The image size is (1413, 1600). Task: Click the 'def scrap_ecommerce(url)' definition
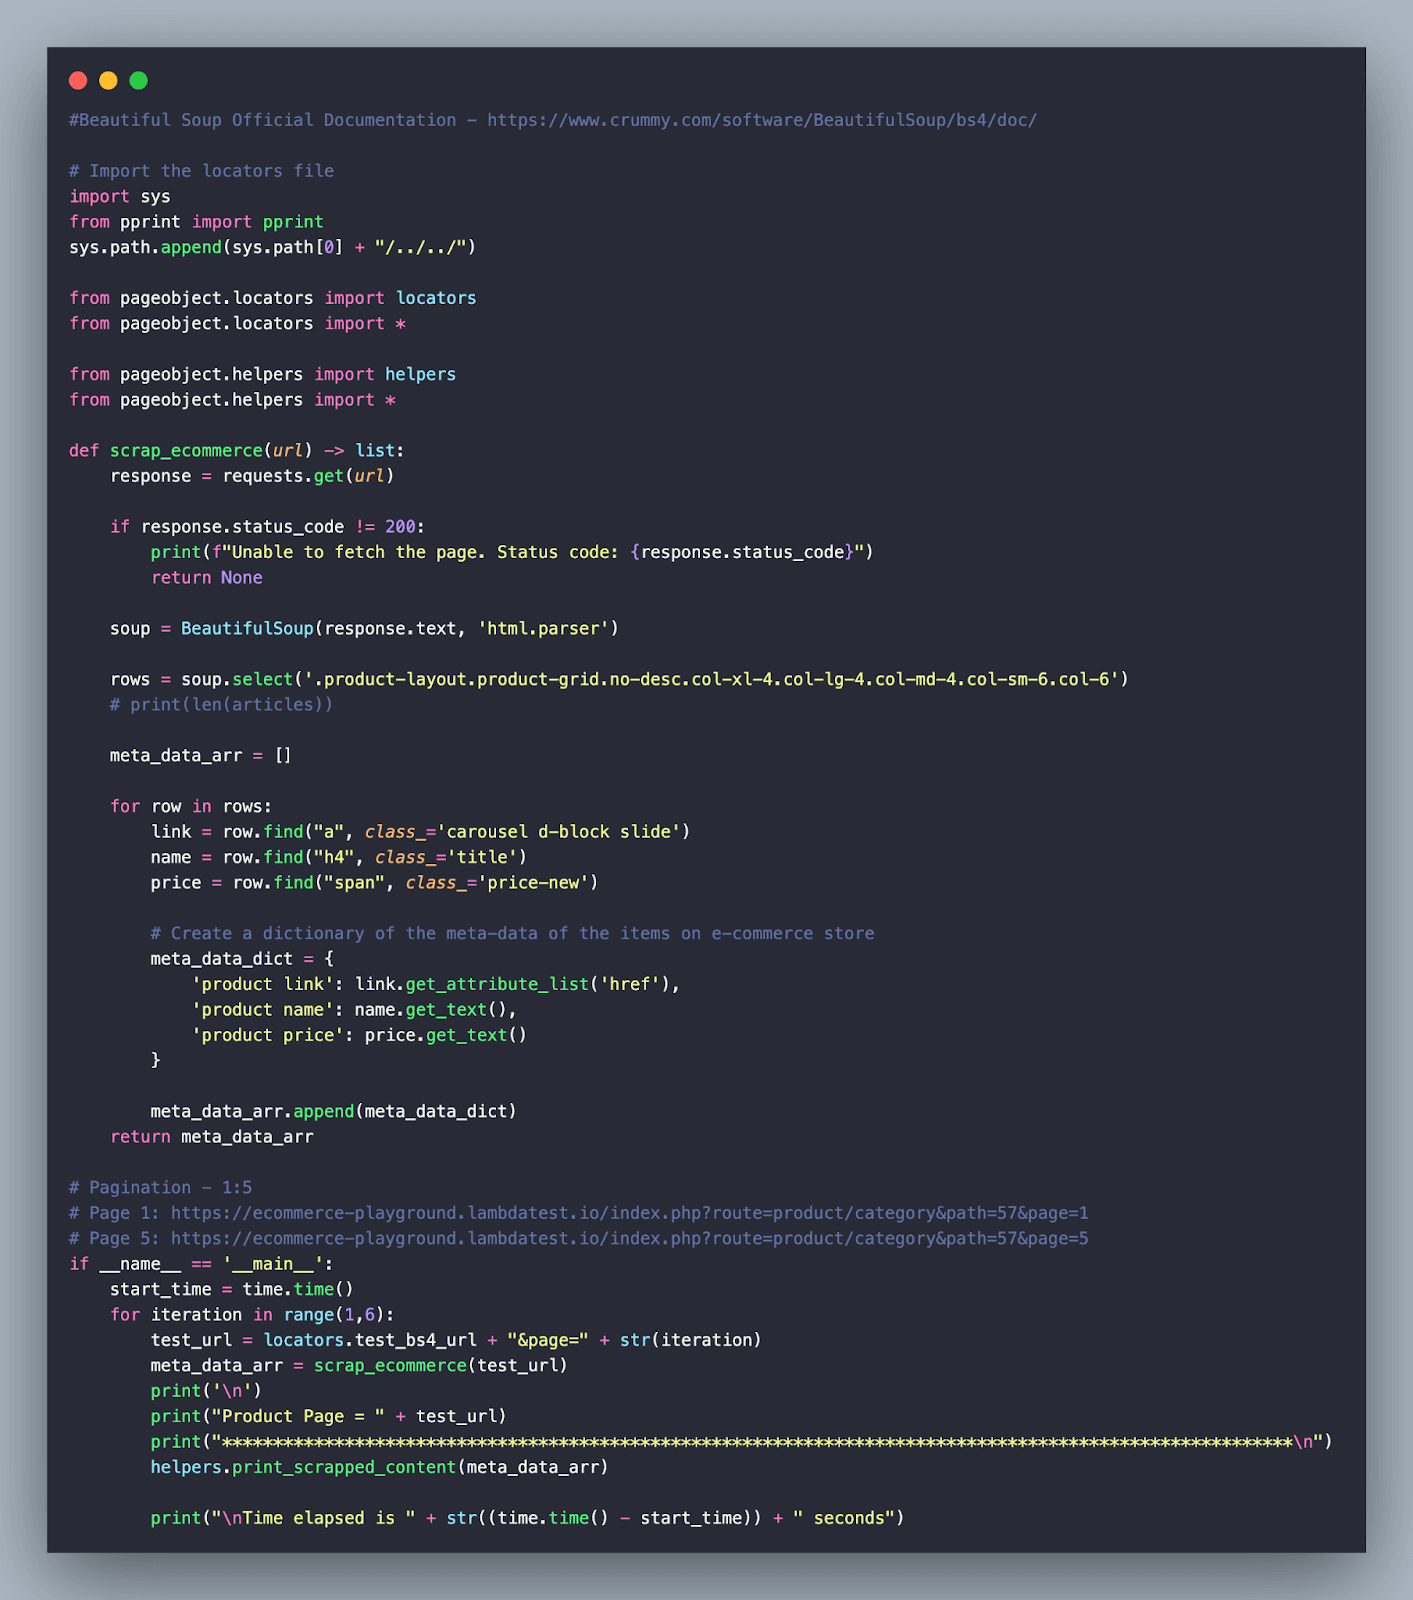pyautogui.click(x=237, y=451)
